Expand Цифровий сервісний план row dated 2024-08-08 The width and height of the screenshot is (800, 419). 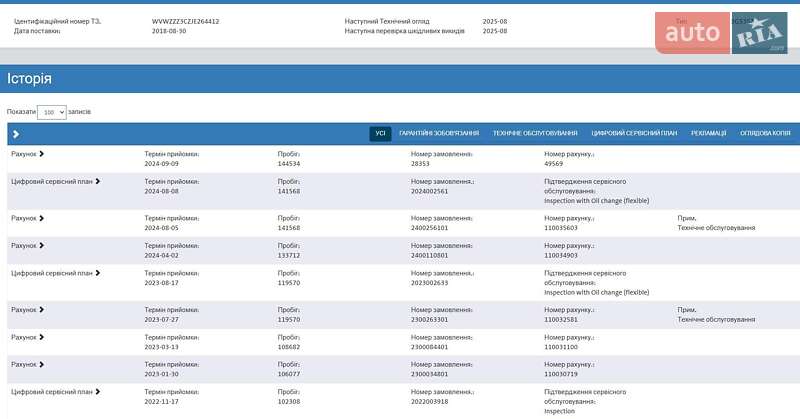coord(56,181)
